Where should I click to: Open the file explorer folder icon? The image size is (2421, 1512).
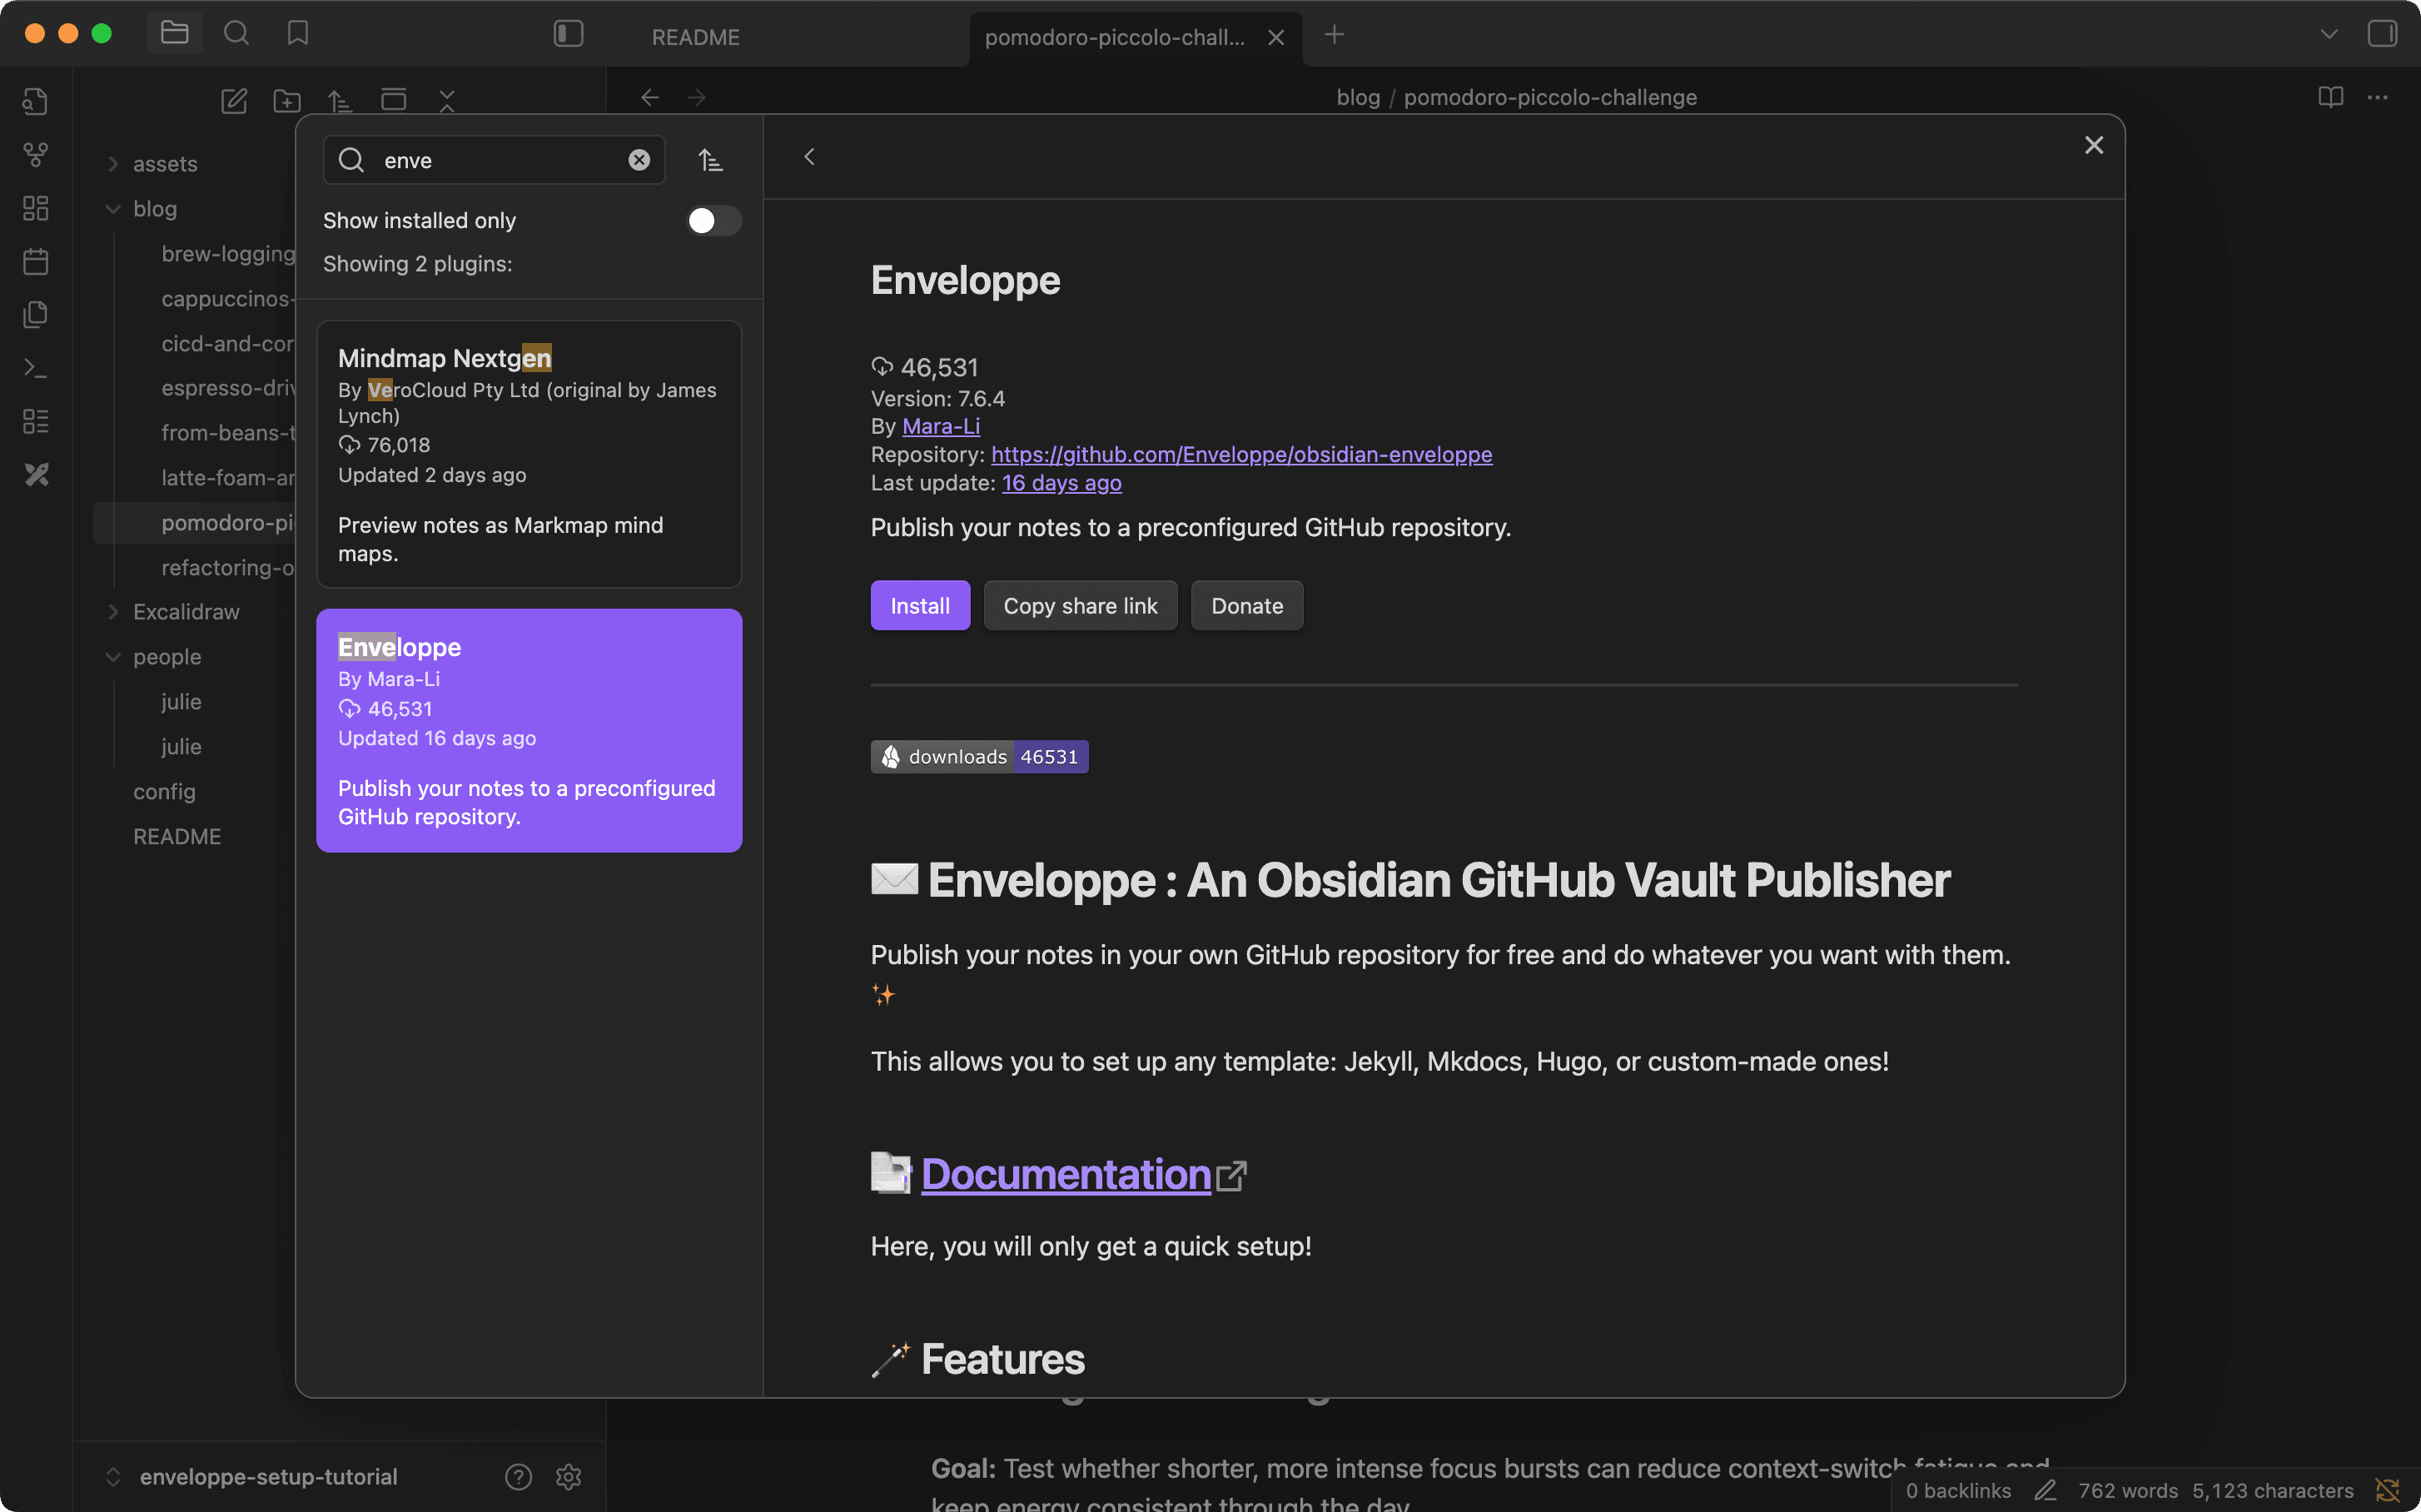point(174,34)
